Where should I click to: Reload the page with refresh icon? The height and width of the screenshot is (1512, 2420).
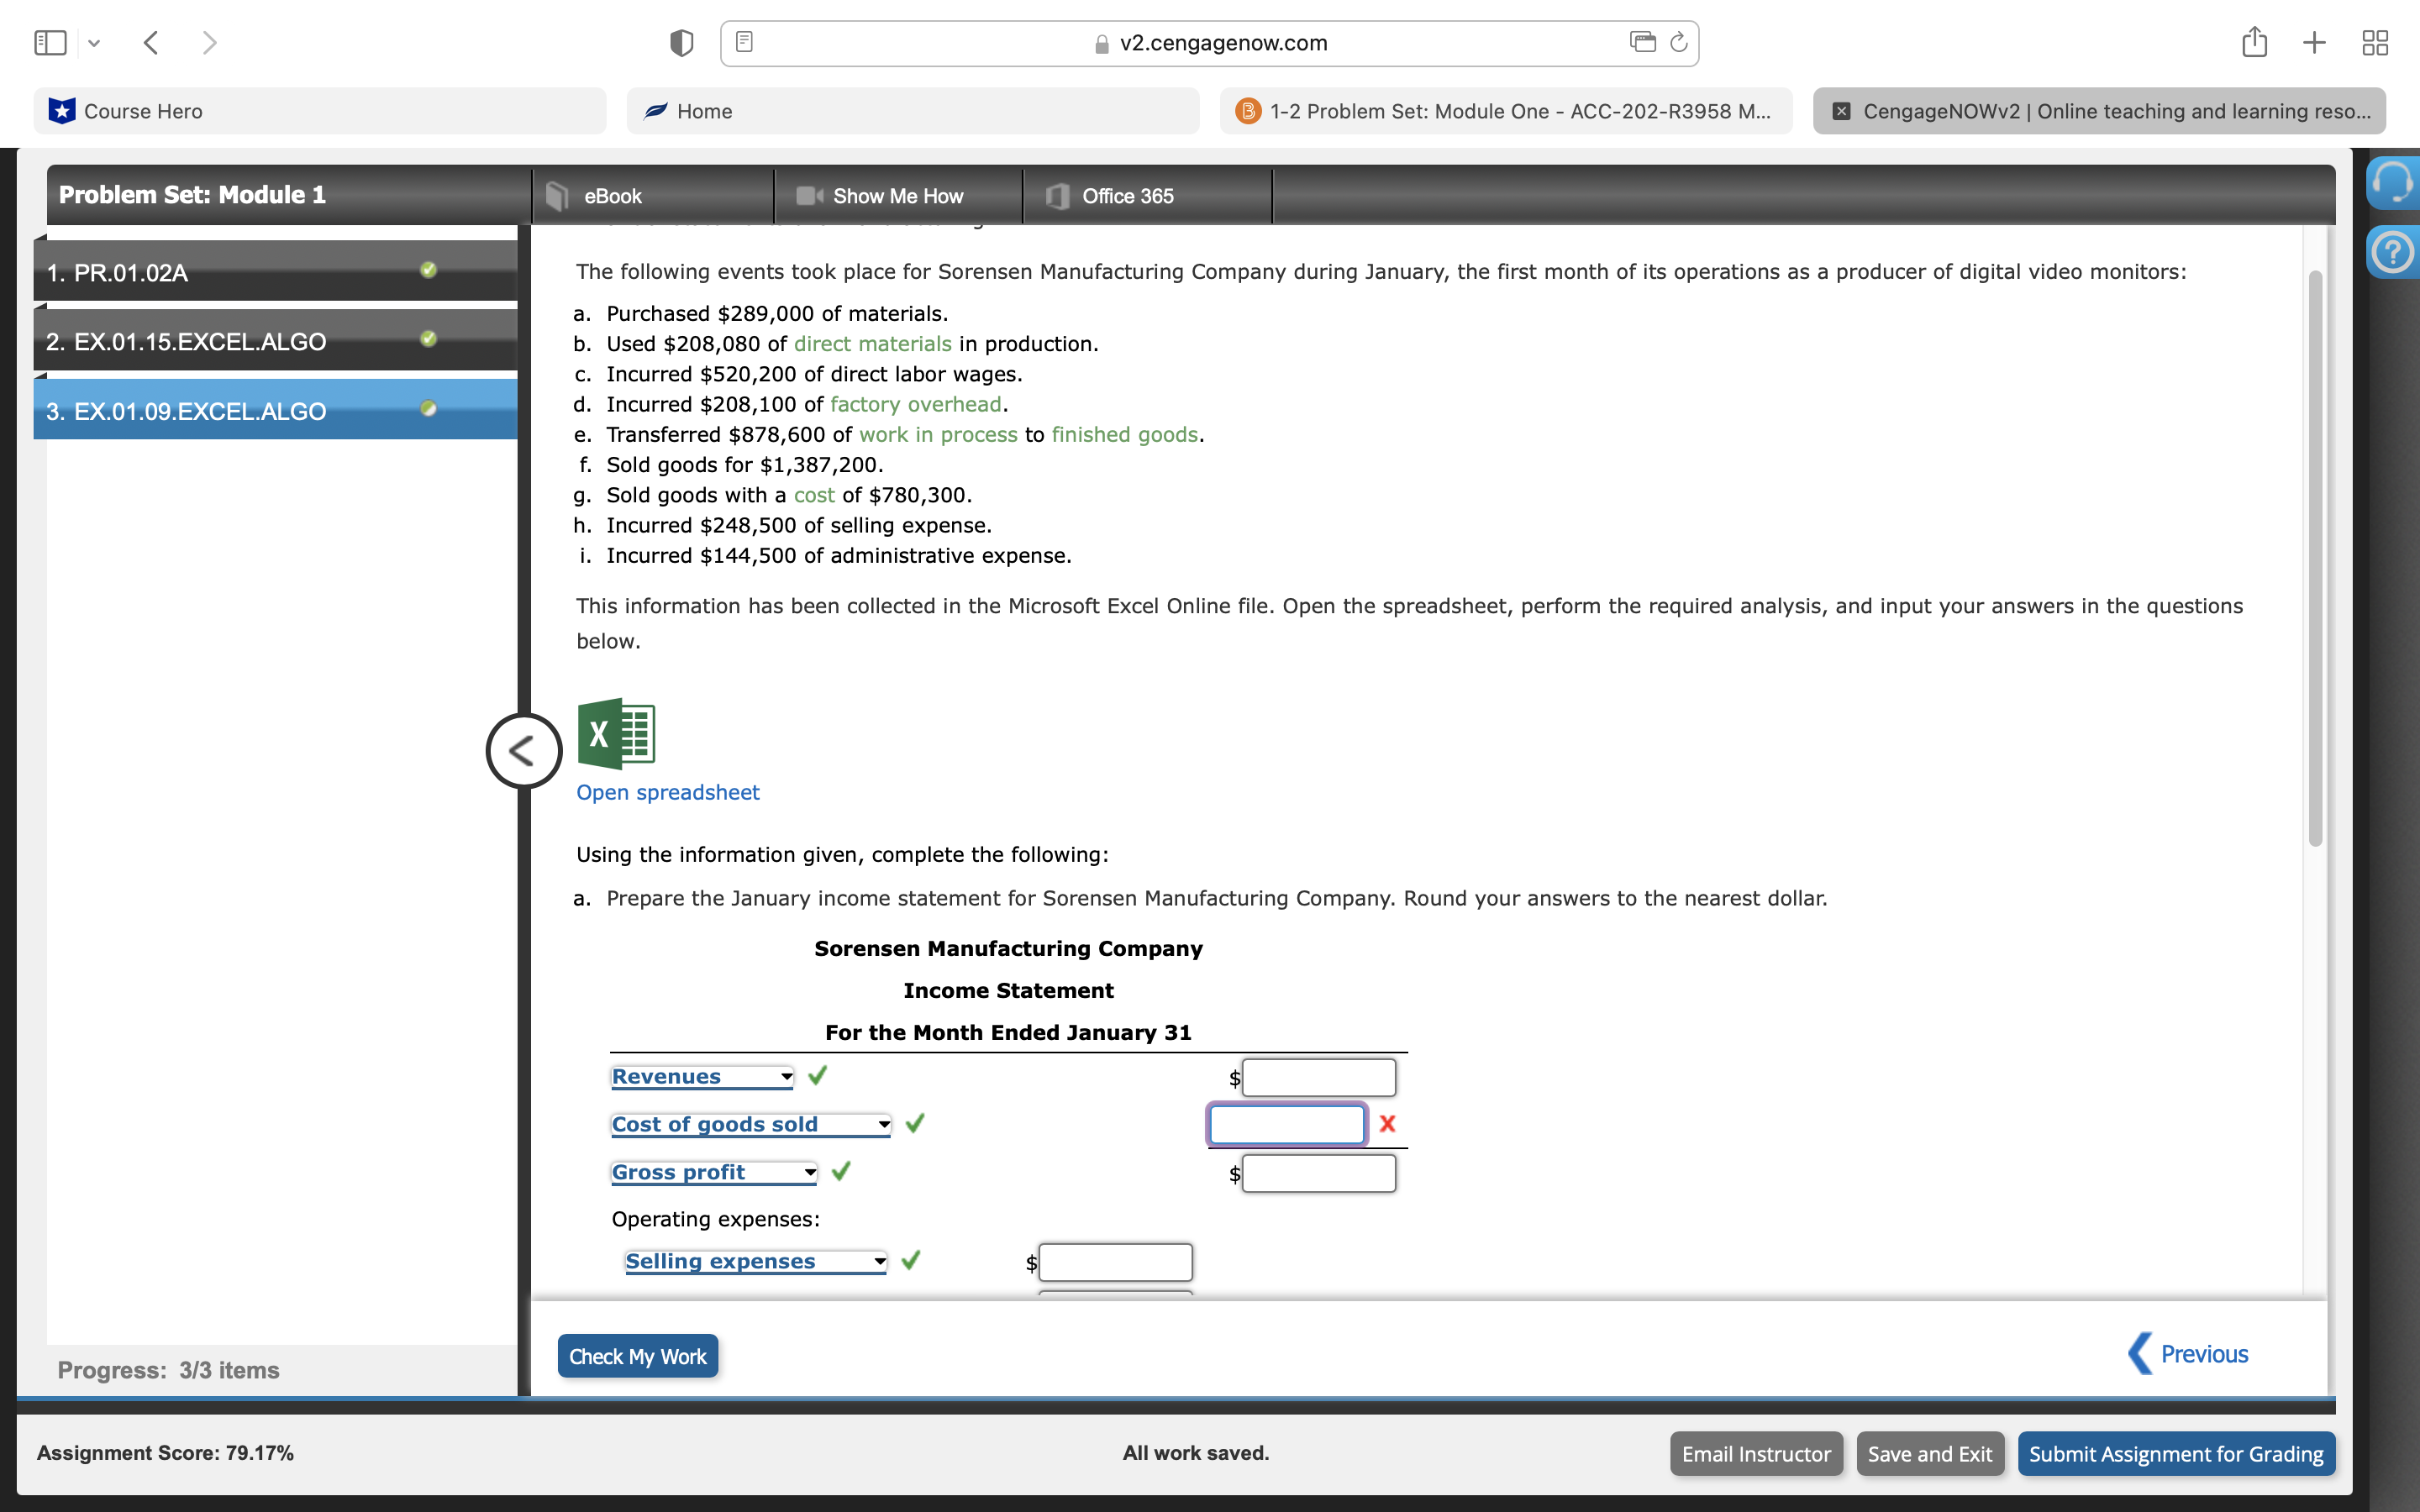(1679, 43)
